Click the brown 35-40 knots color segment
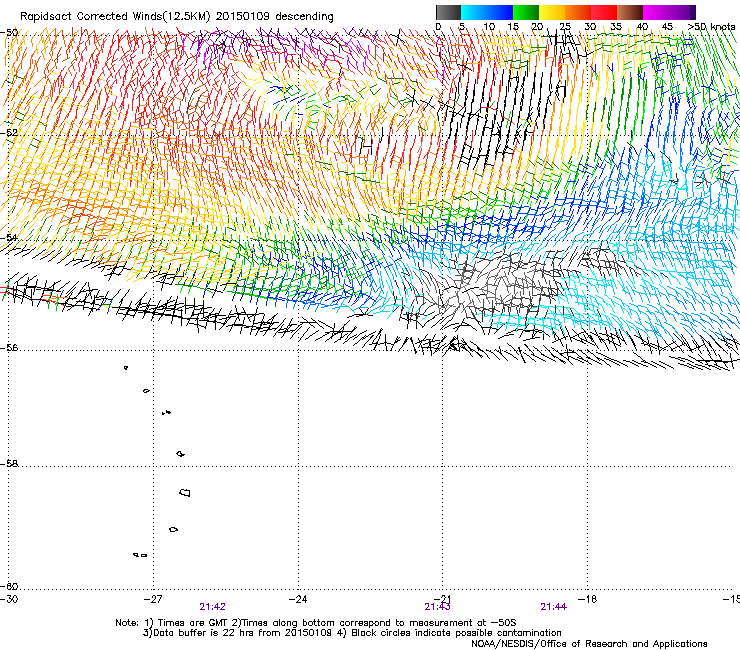 pyautogui.click(x=630, y=12)
